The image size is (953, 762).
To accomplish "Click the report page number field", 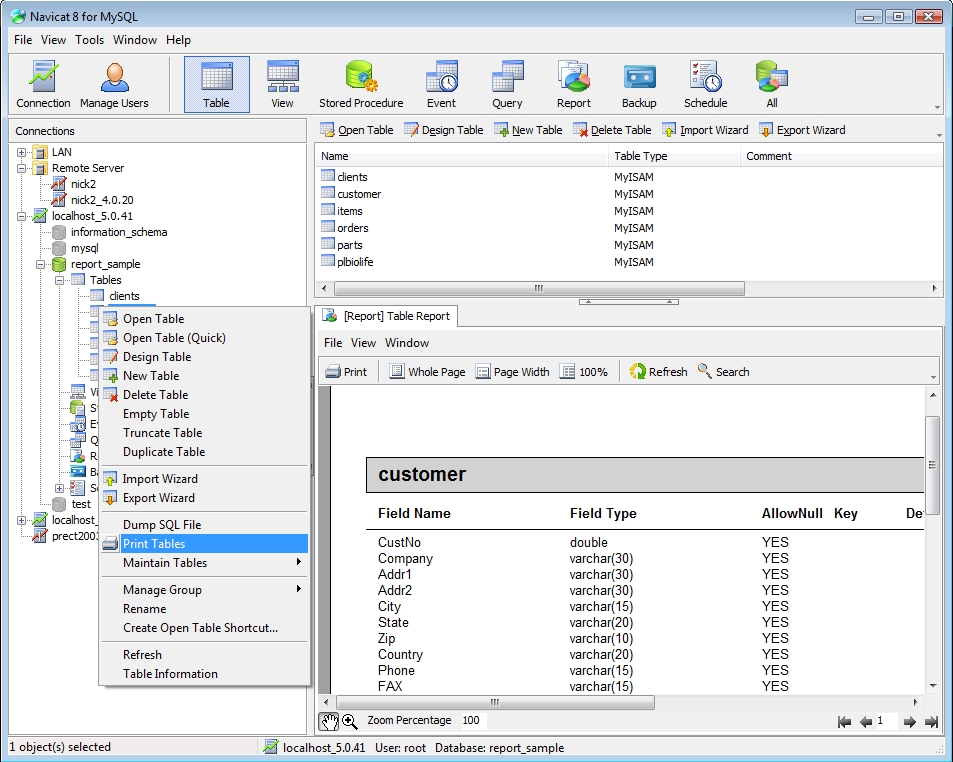I will click(886, 721).
